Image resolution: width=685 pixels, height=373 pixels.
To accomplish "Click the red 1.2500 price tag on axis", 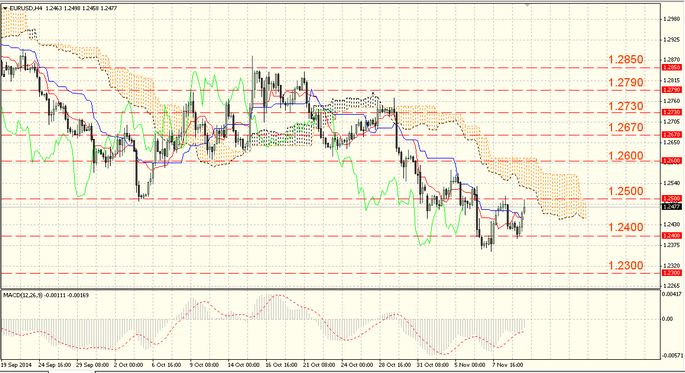I will tap(672, 198).
